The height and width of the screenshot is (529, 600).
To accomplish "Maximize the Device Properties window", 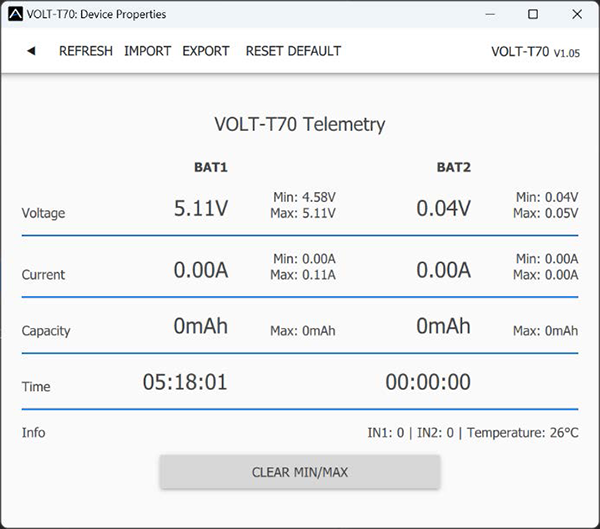I will tap(533, 14).
